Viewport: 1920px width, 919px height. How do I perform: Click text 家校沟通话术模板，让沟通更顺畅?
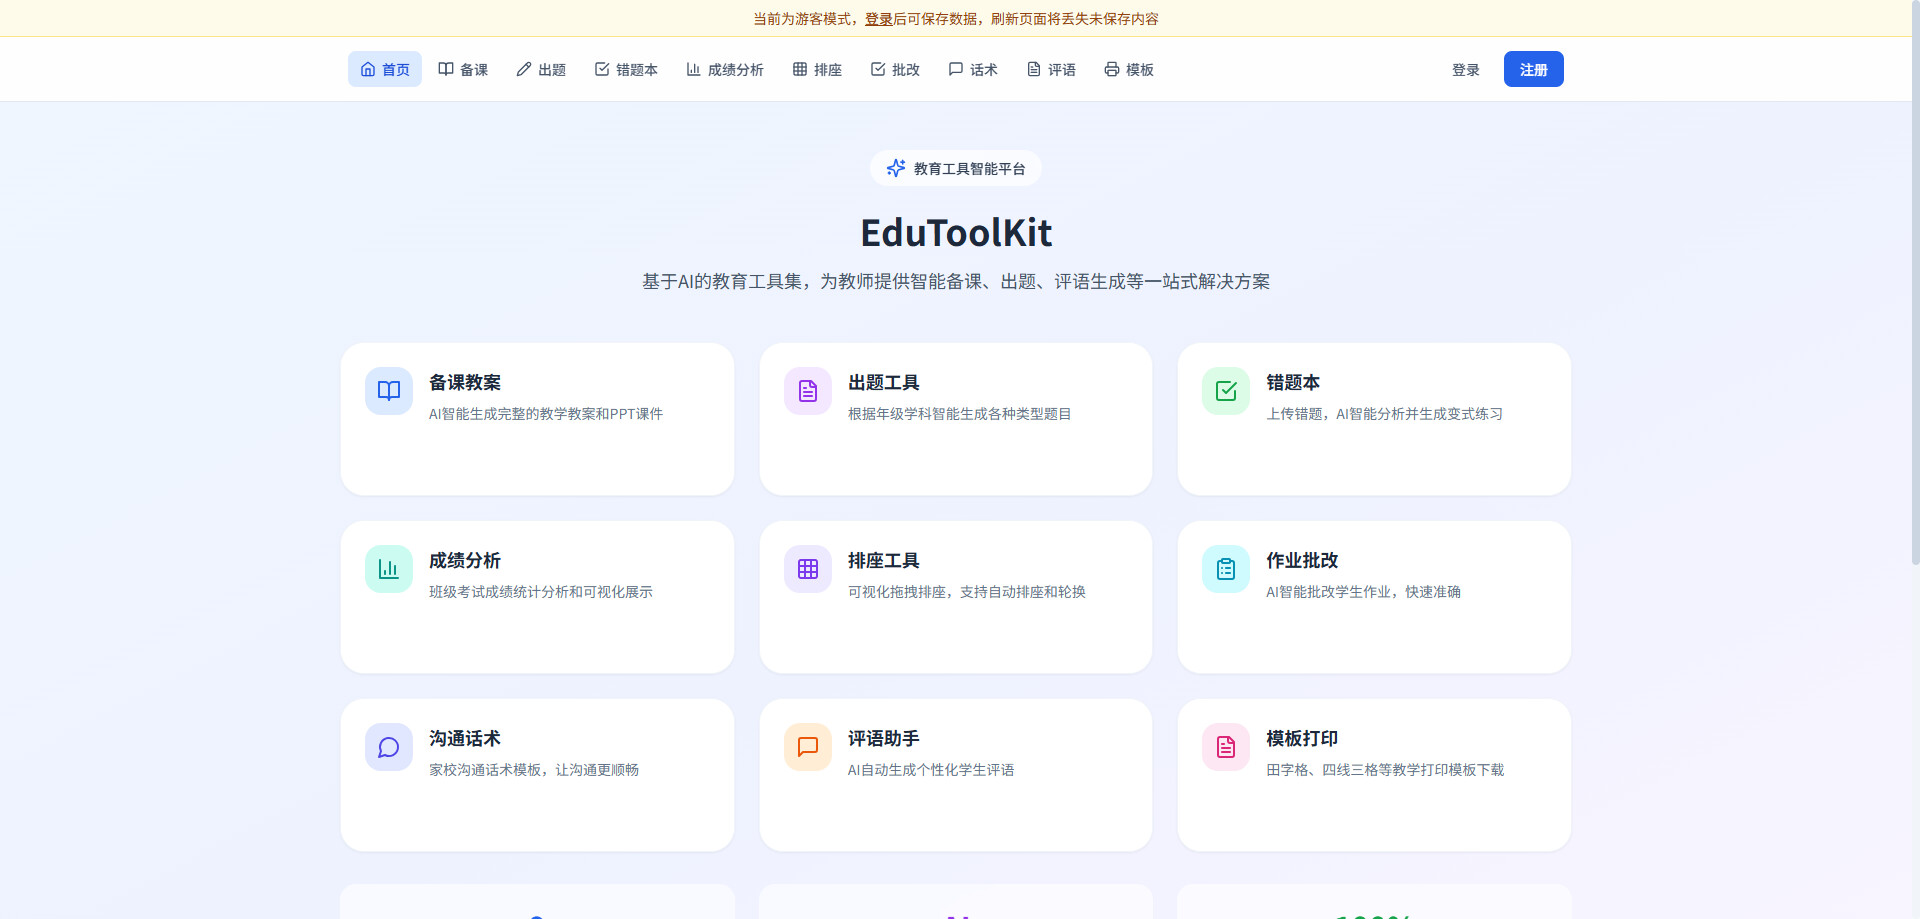(x=534, y=770)
